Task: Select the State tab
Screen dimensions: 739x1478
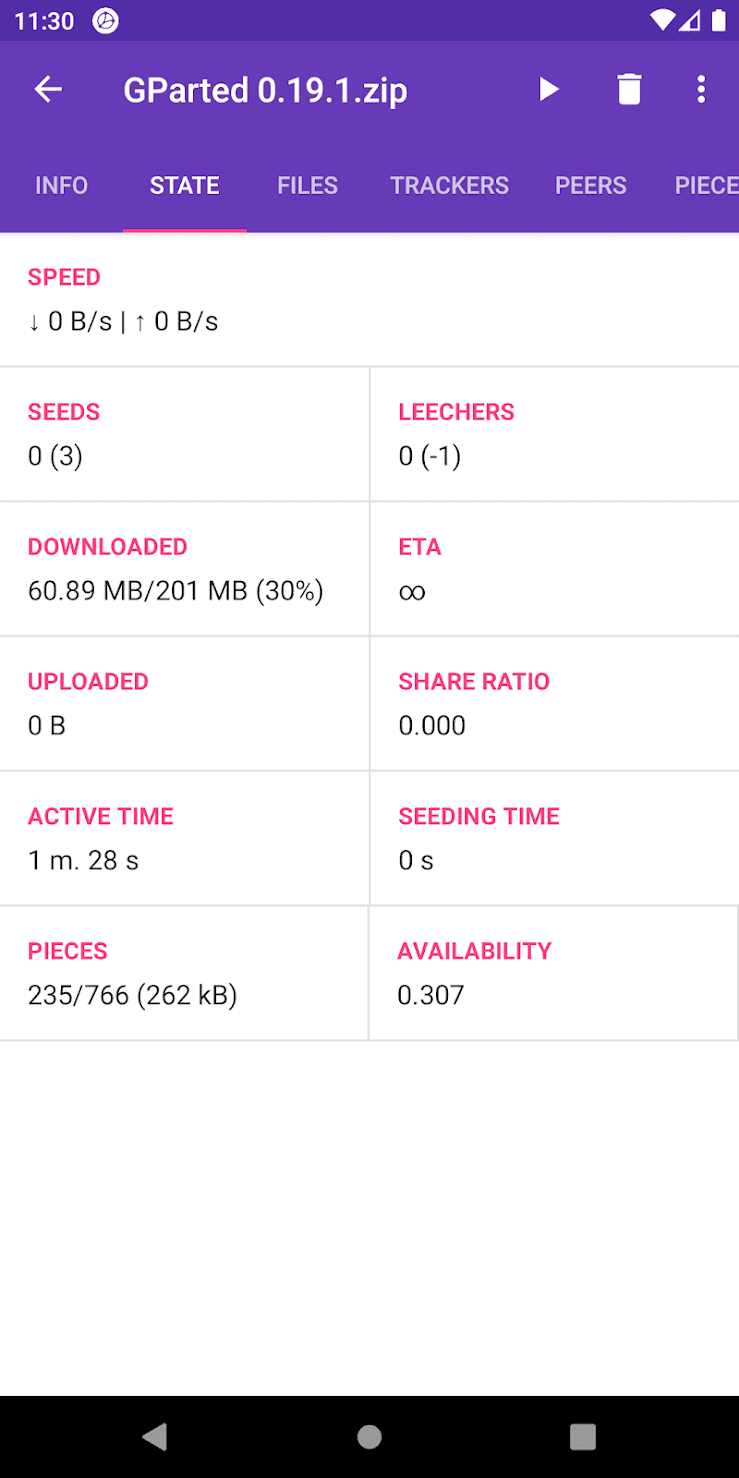Action: click(x=184, y=185)
